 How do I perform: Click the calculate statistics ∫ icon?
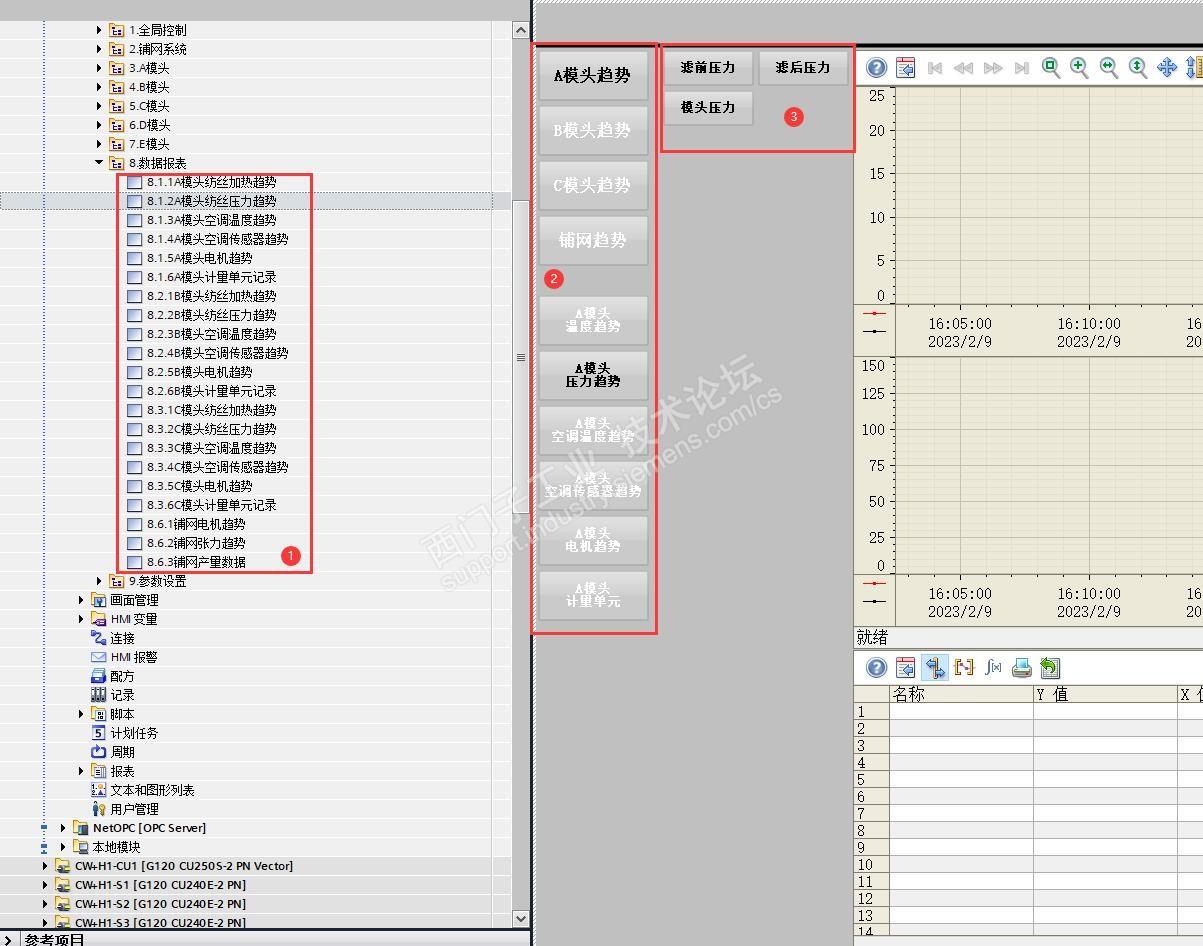[993, 667]
